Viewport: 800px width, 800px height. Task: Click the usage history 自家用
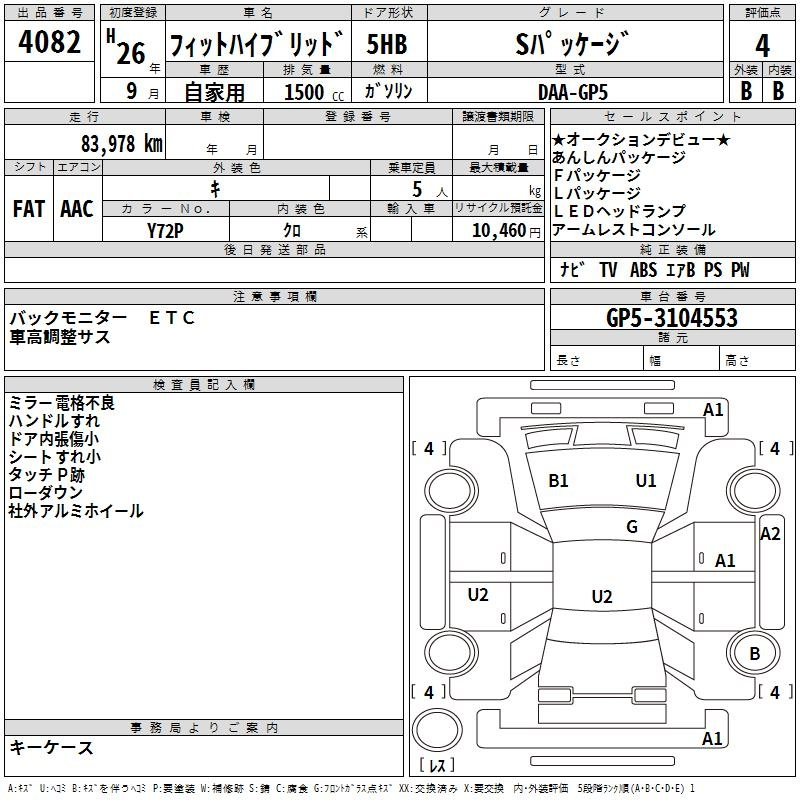tap(214, 92)
